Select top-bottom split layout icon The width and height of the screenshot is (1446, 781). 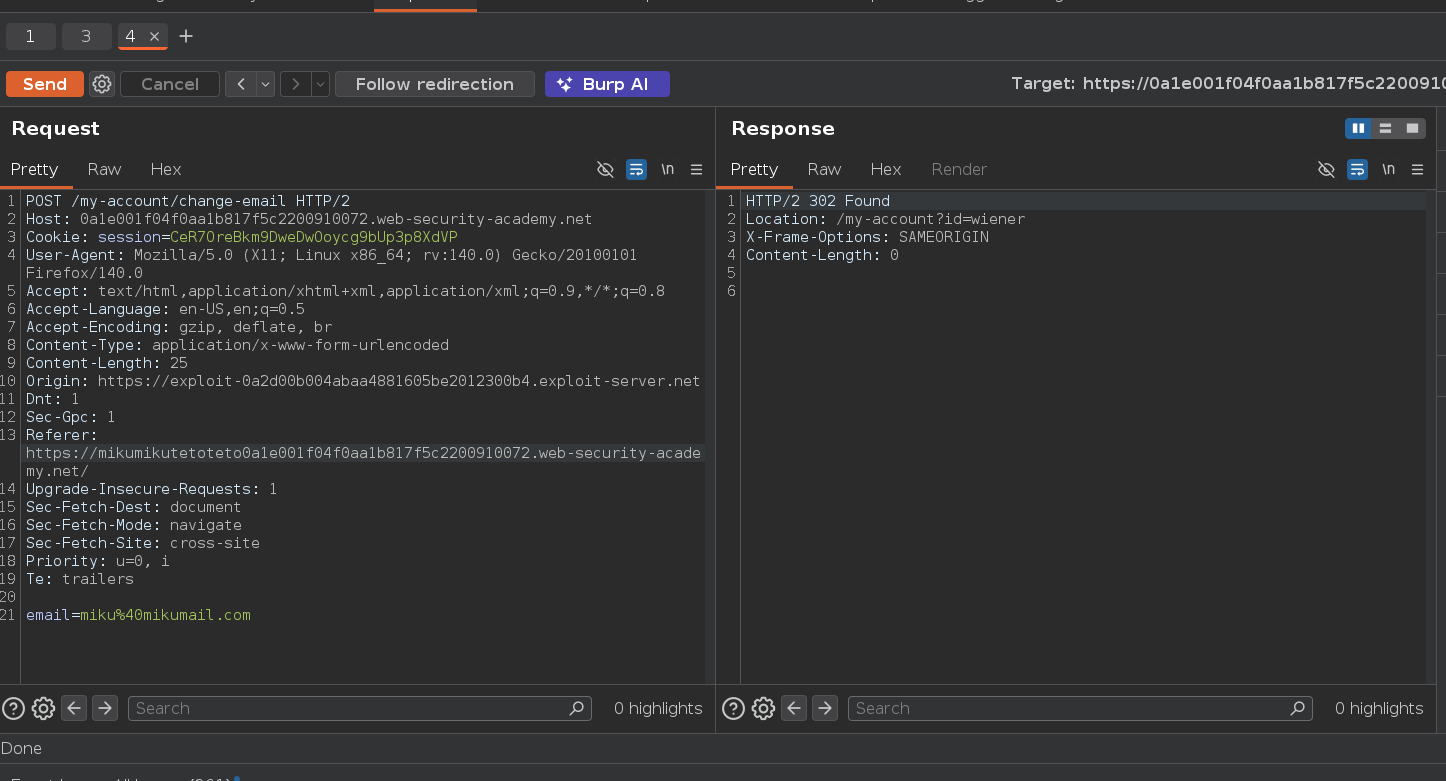(1385, 128)
